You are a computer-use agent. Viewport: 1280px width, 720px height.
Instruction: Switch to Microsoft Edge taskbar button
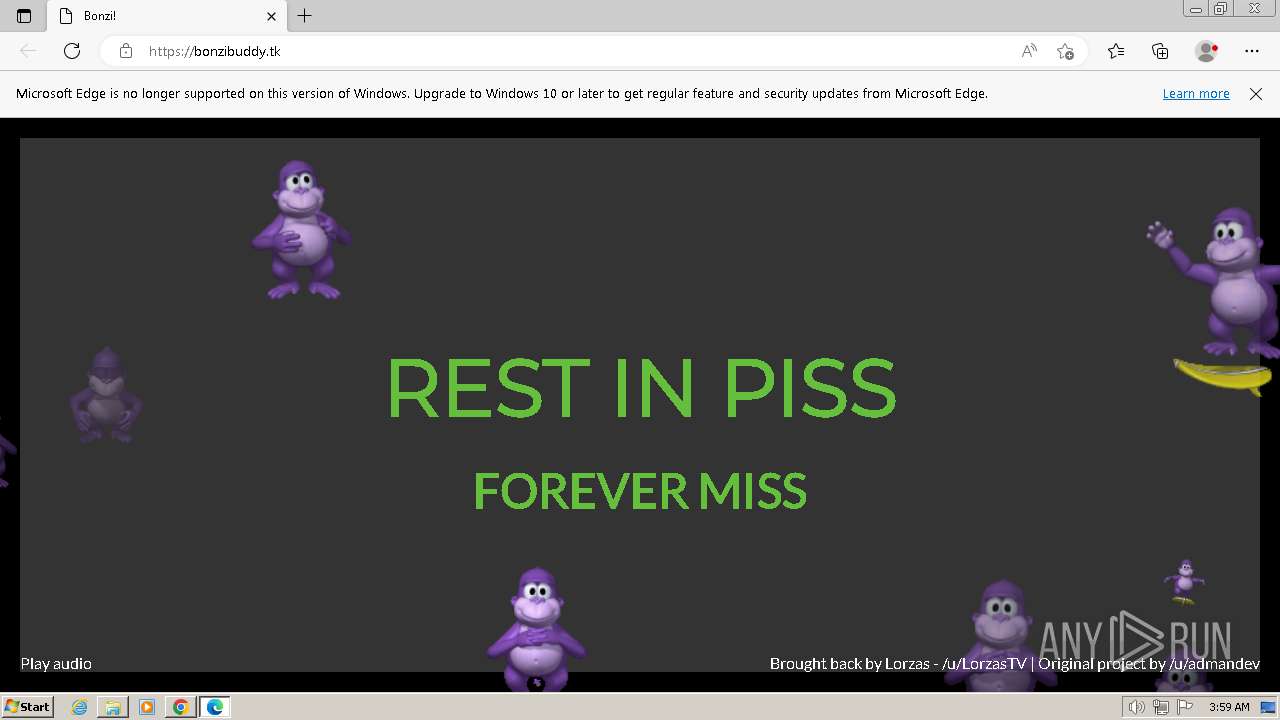click(214, 707)
